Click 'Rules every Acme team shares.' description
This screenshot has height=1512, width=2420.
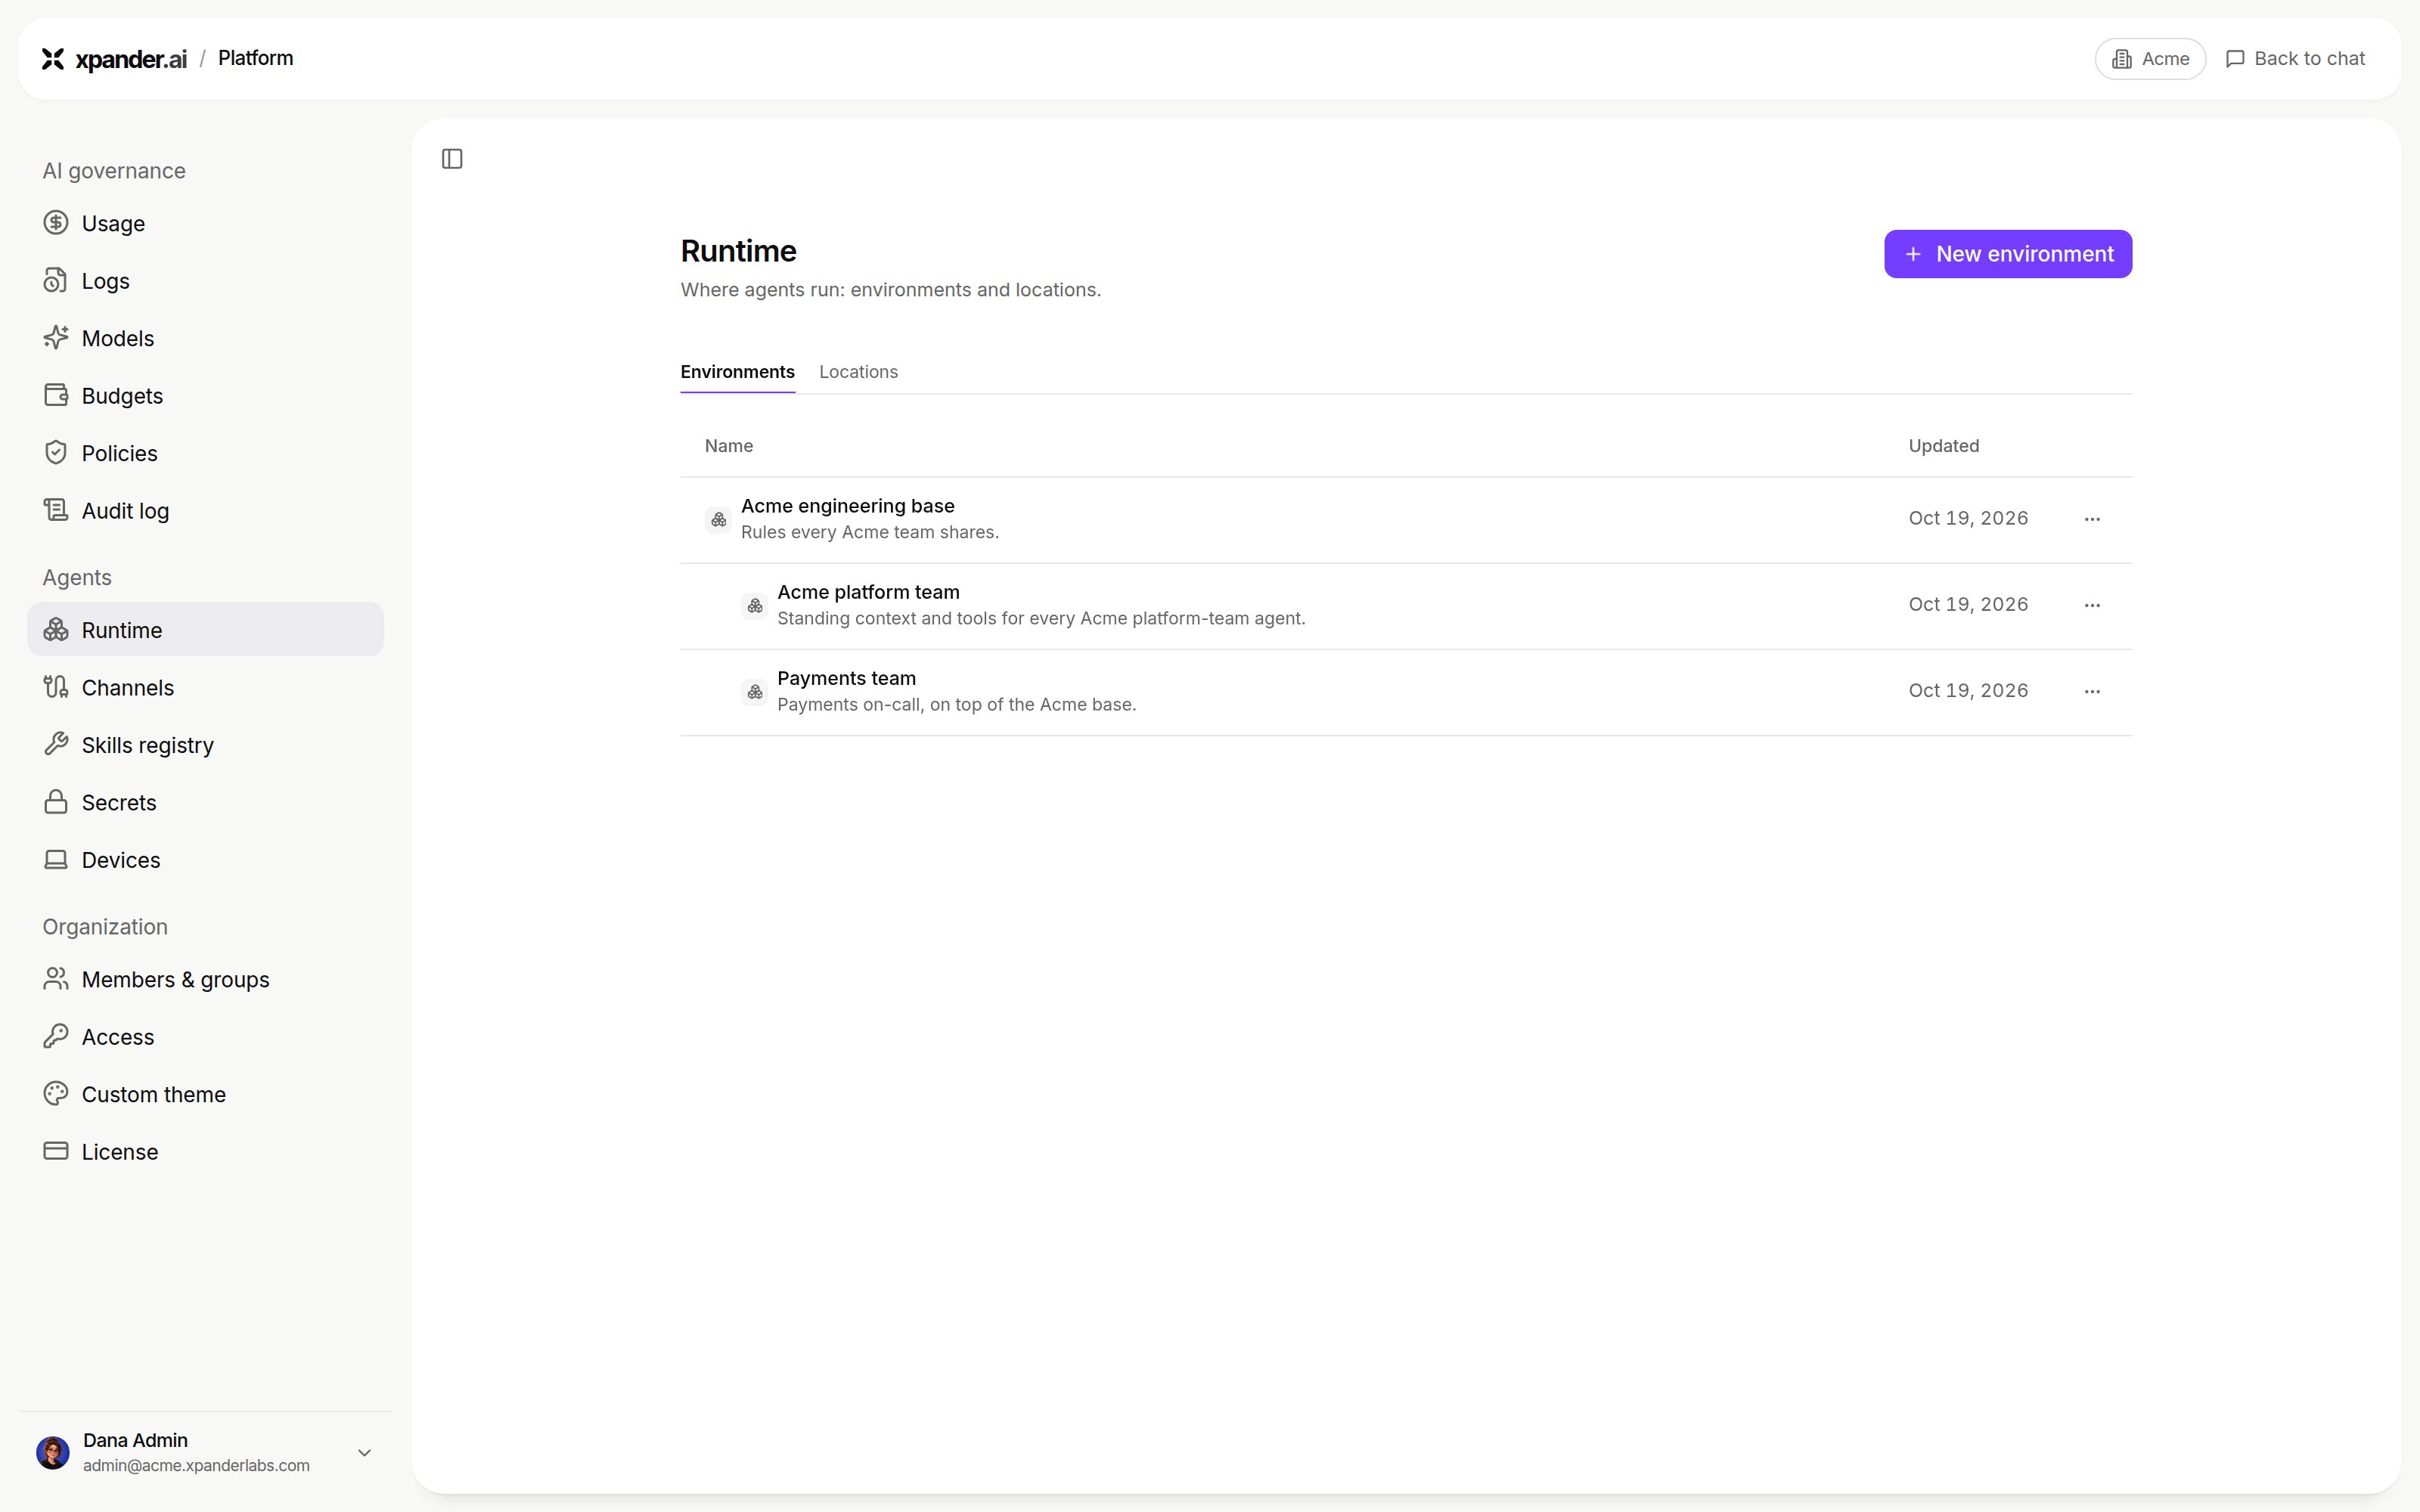click(x=869, y=532)
